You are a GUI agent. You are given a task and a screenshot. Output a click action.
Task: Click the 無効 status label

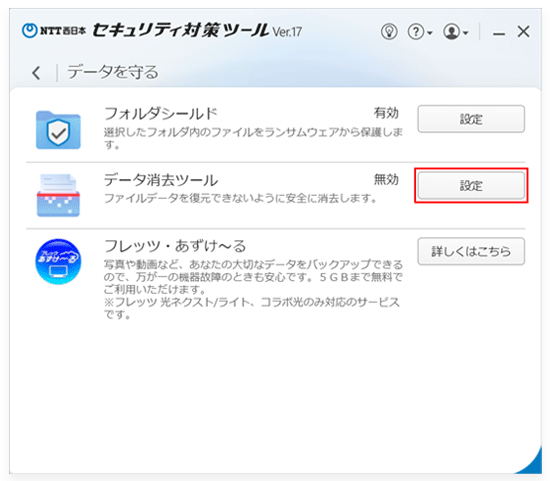click(386, 179)
